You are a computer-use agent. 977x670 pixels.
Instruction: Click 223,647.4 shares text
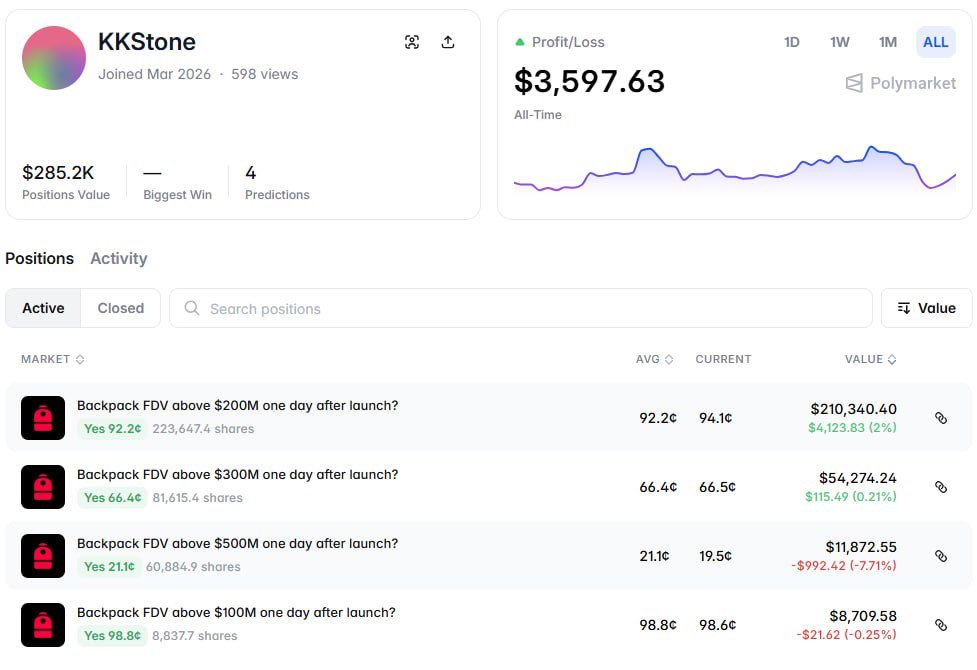click(x=203, y=429)
